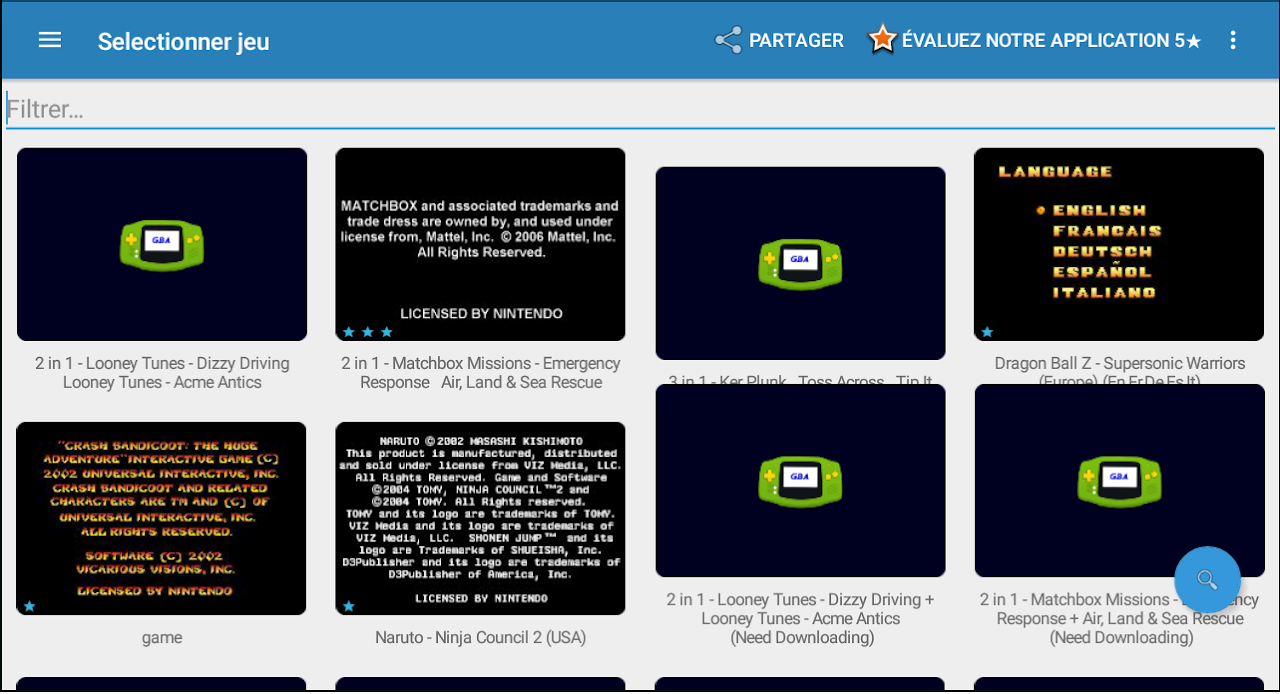The height and width of the screenshot is (694, 1280).
Task: Click the orange star rating icon
Action: [882, 39]
